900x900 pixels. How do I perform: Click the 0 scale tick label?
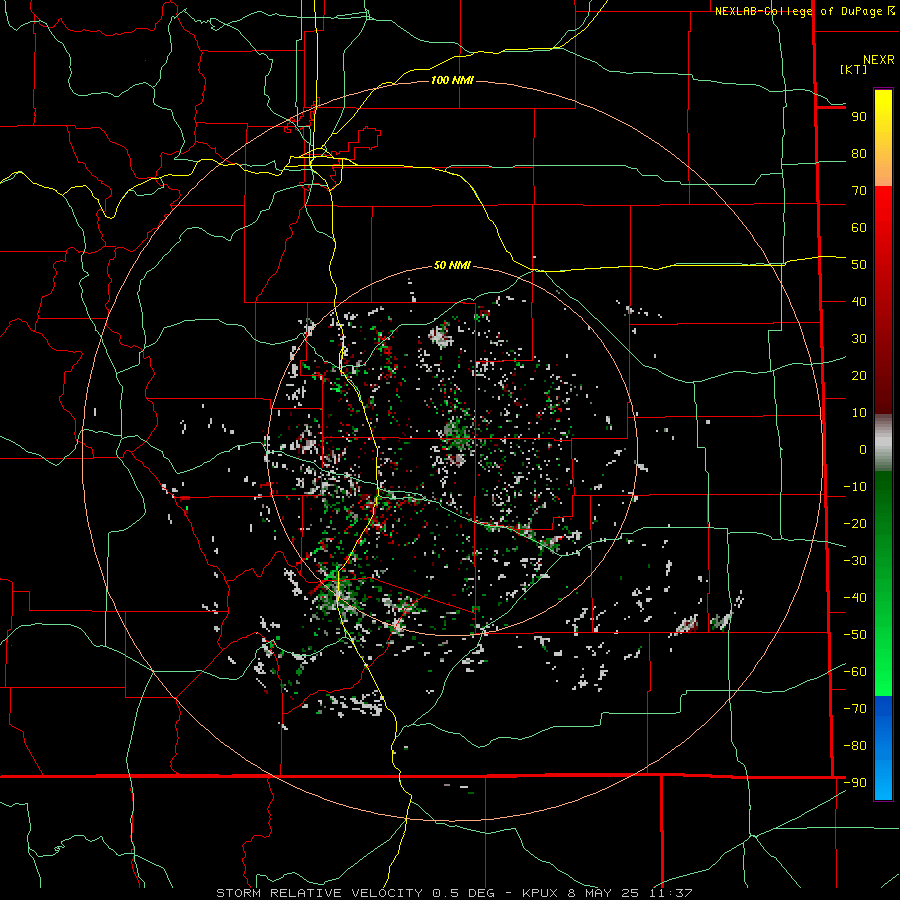click(863, 450)
